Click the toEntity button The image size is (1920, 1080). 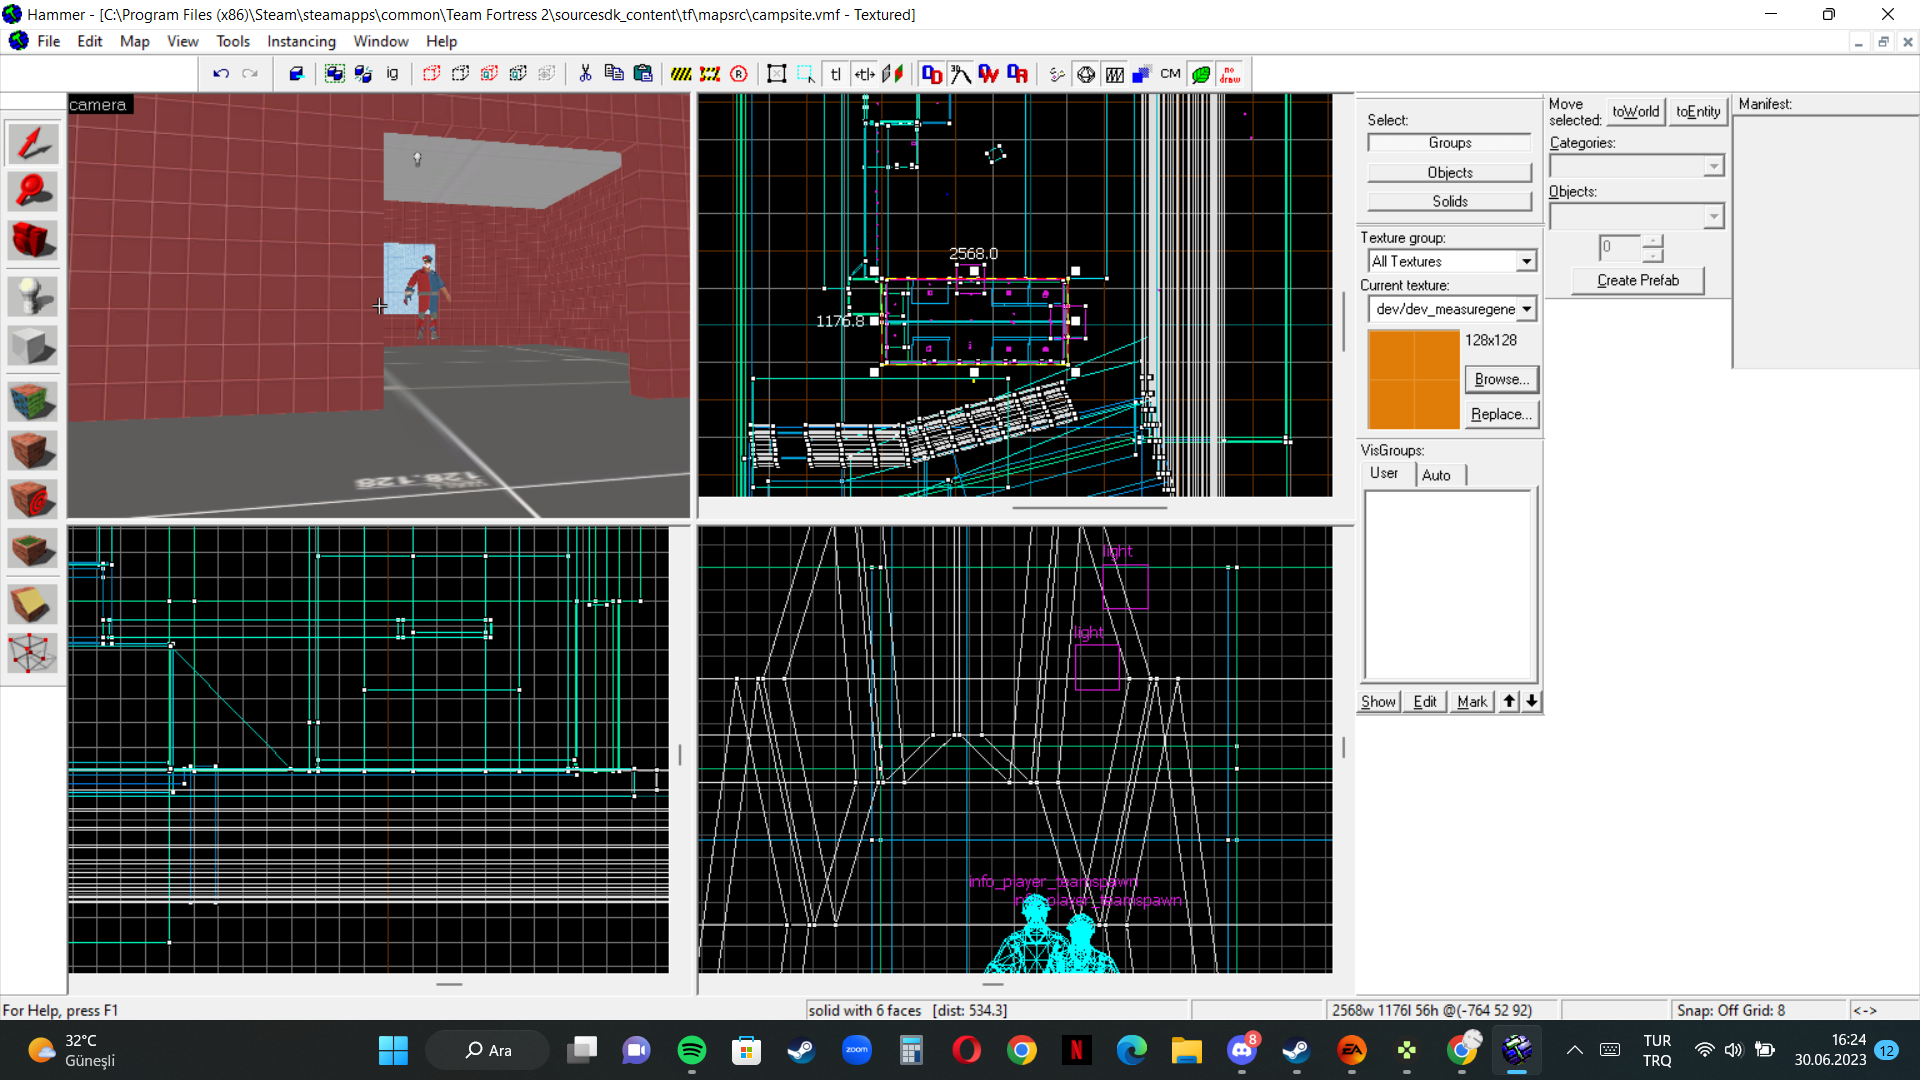(1698, 111)
